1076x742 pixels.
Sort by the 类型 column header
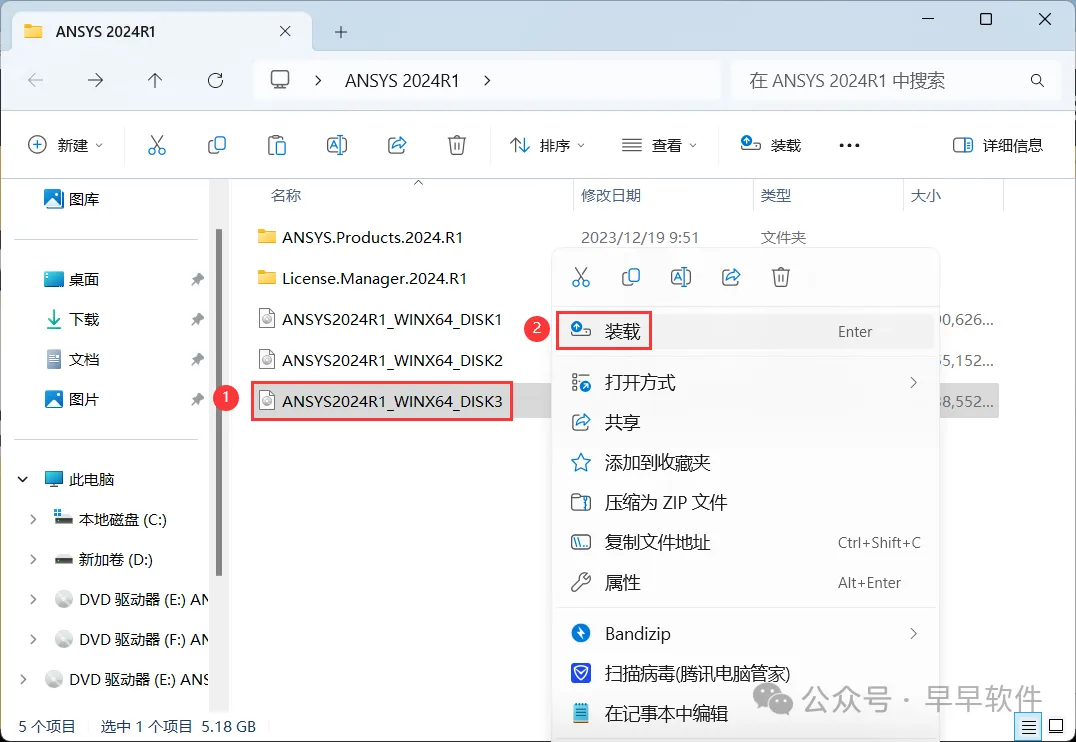point(775,196)
